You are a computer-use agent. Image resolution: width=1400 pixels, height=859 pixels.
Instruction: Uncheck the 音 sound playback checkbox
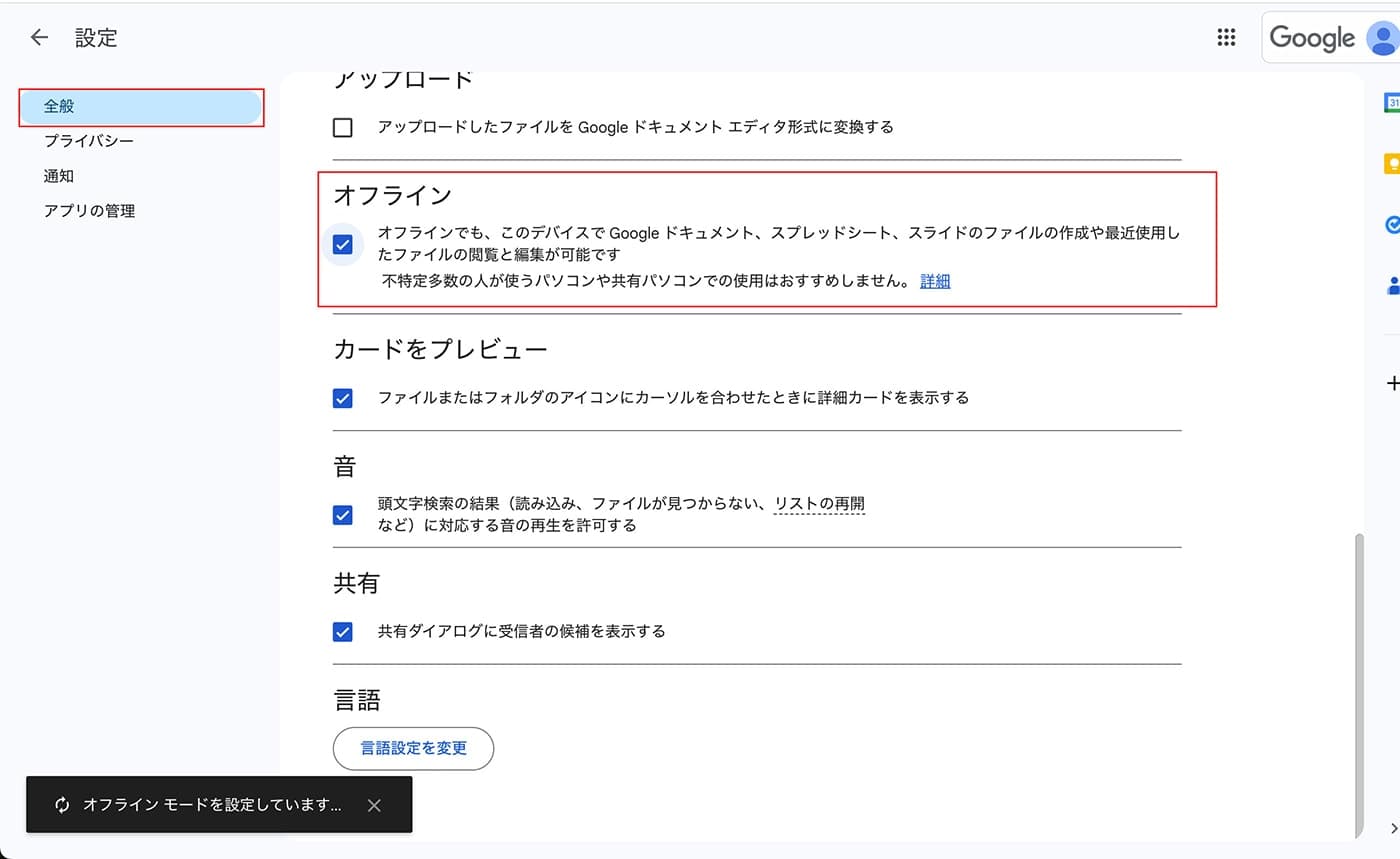tap(343, 515)
